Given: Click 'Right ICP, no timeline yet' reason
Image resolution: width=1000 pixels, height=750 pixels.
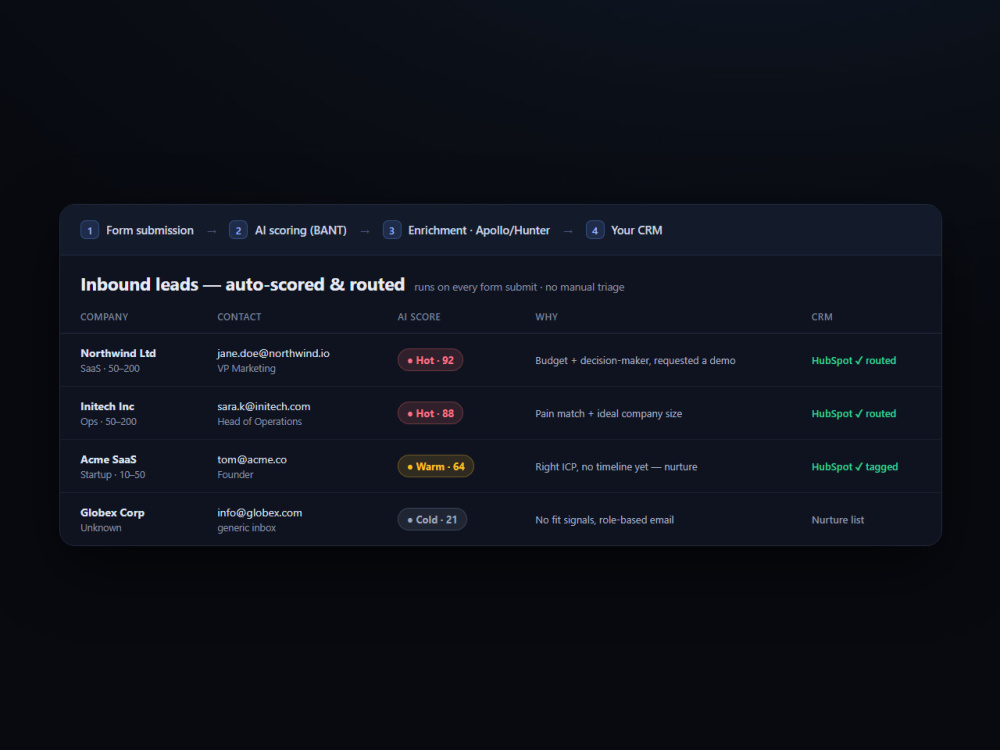Looking at the screenshot, I should tap(616, 467).
